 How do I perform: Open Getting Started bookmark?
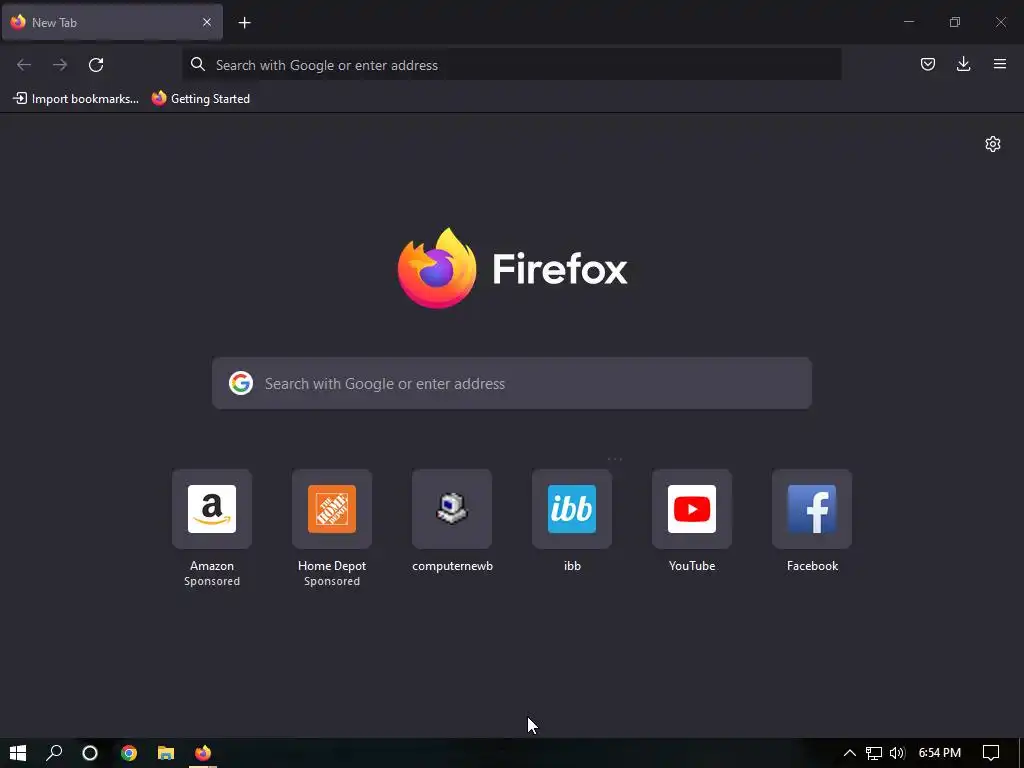click(x=200, y=99)
